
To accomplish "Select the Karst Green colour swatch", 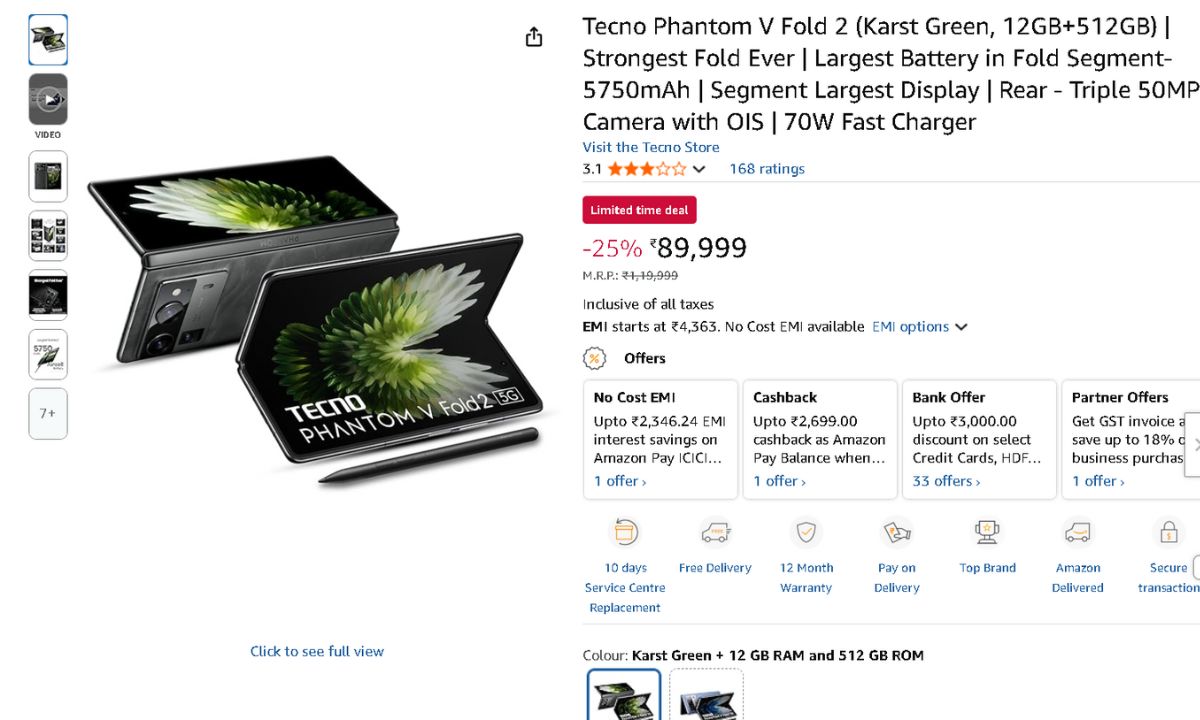I will 624,696.
